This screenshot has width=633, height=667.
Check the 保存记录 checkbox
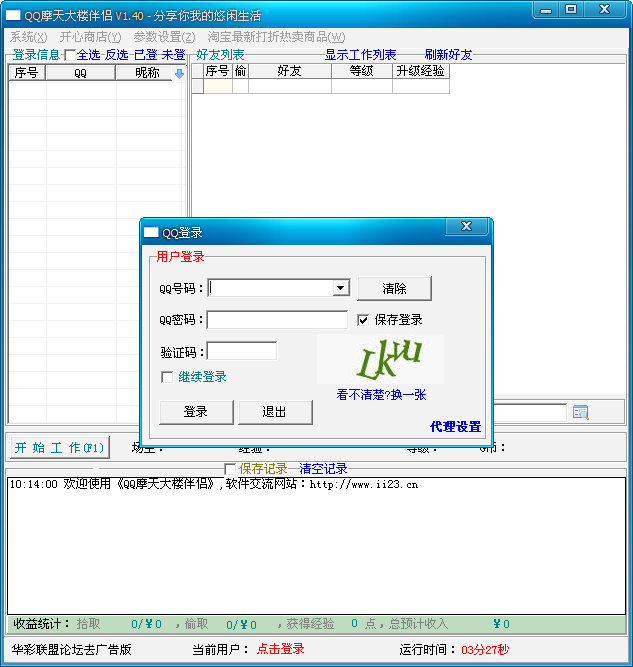coord(230,469)
